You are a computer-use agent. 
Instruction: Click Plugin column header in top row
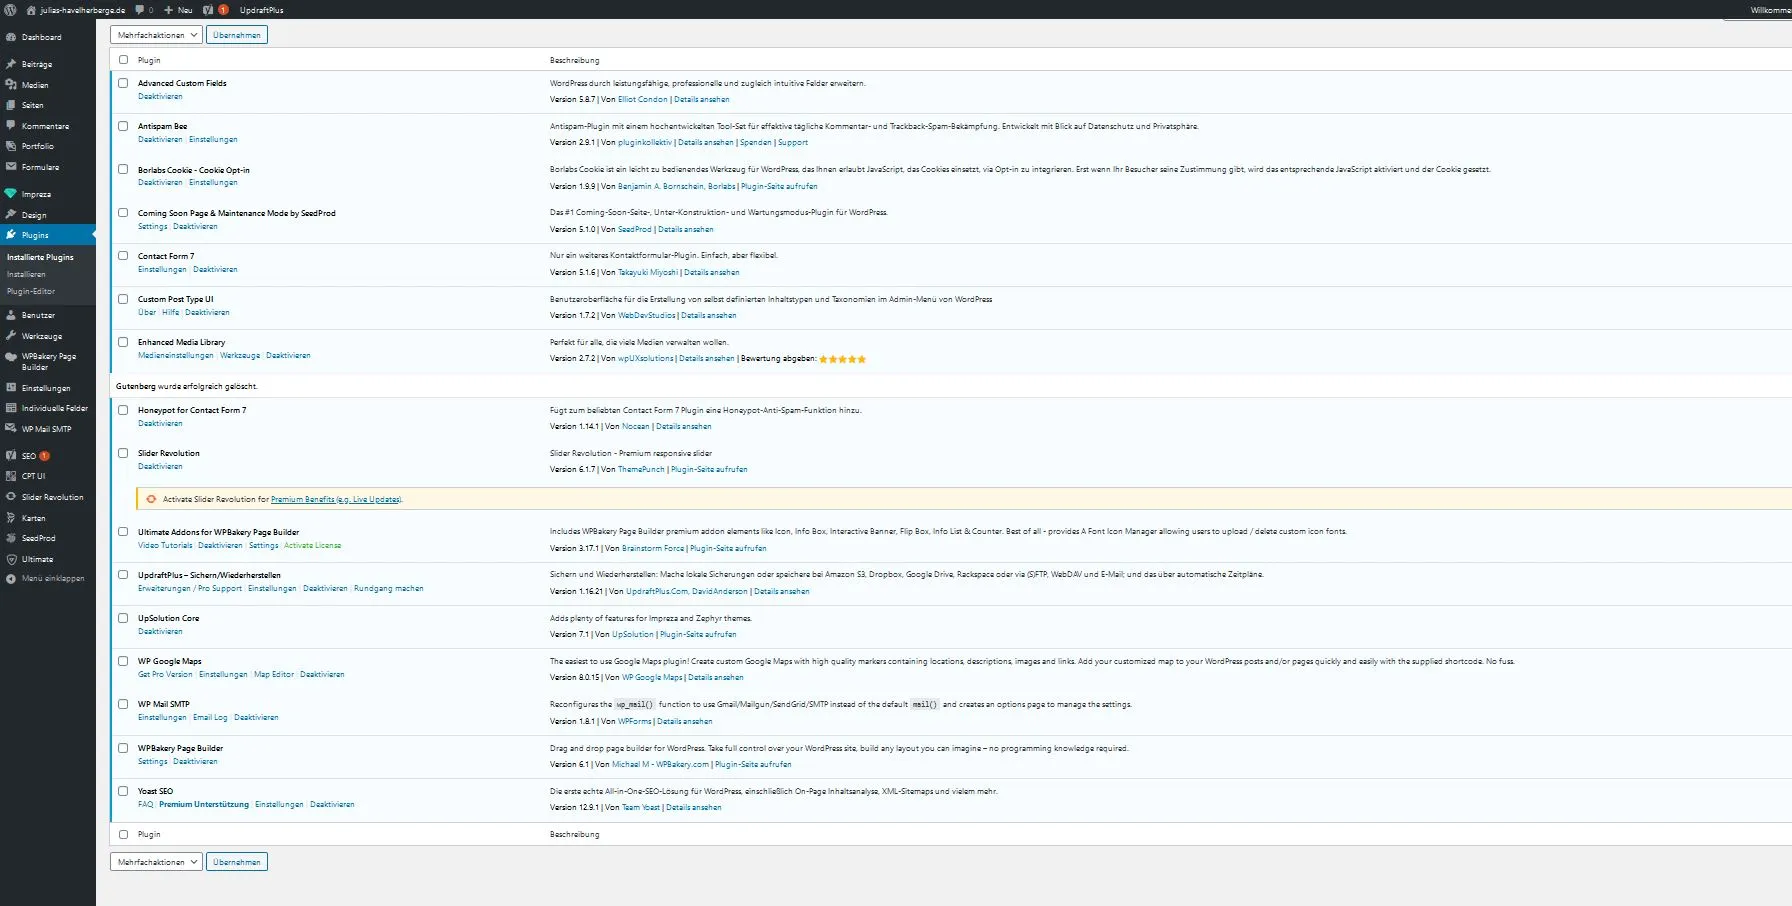point(149,61)
